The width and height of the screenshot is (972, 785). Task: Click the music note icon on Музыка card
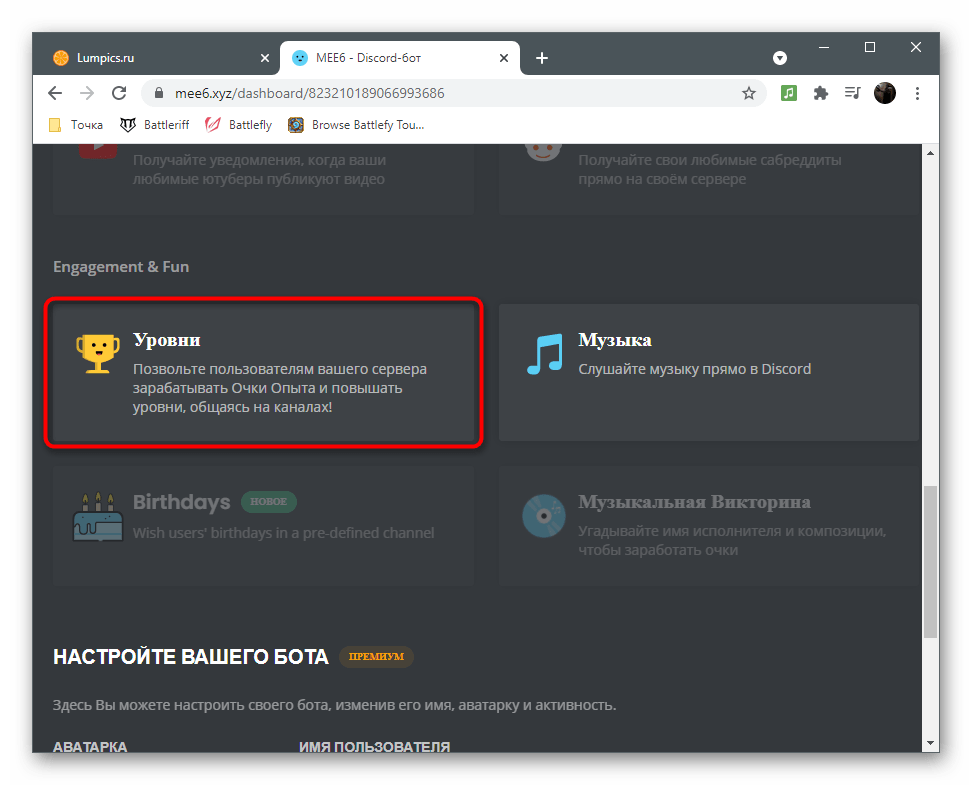(545, 354)
